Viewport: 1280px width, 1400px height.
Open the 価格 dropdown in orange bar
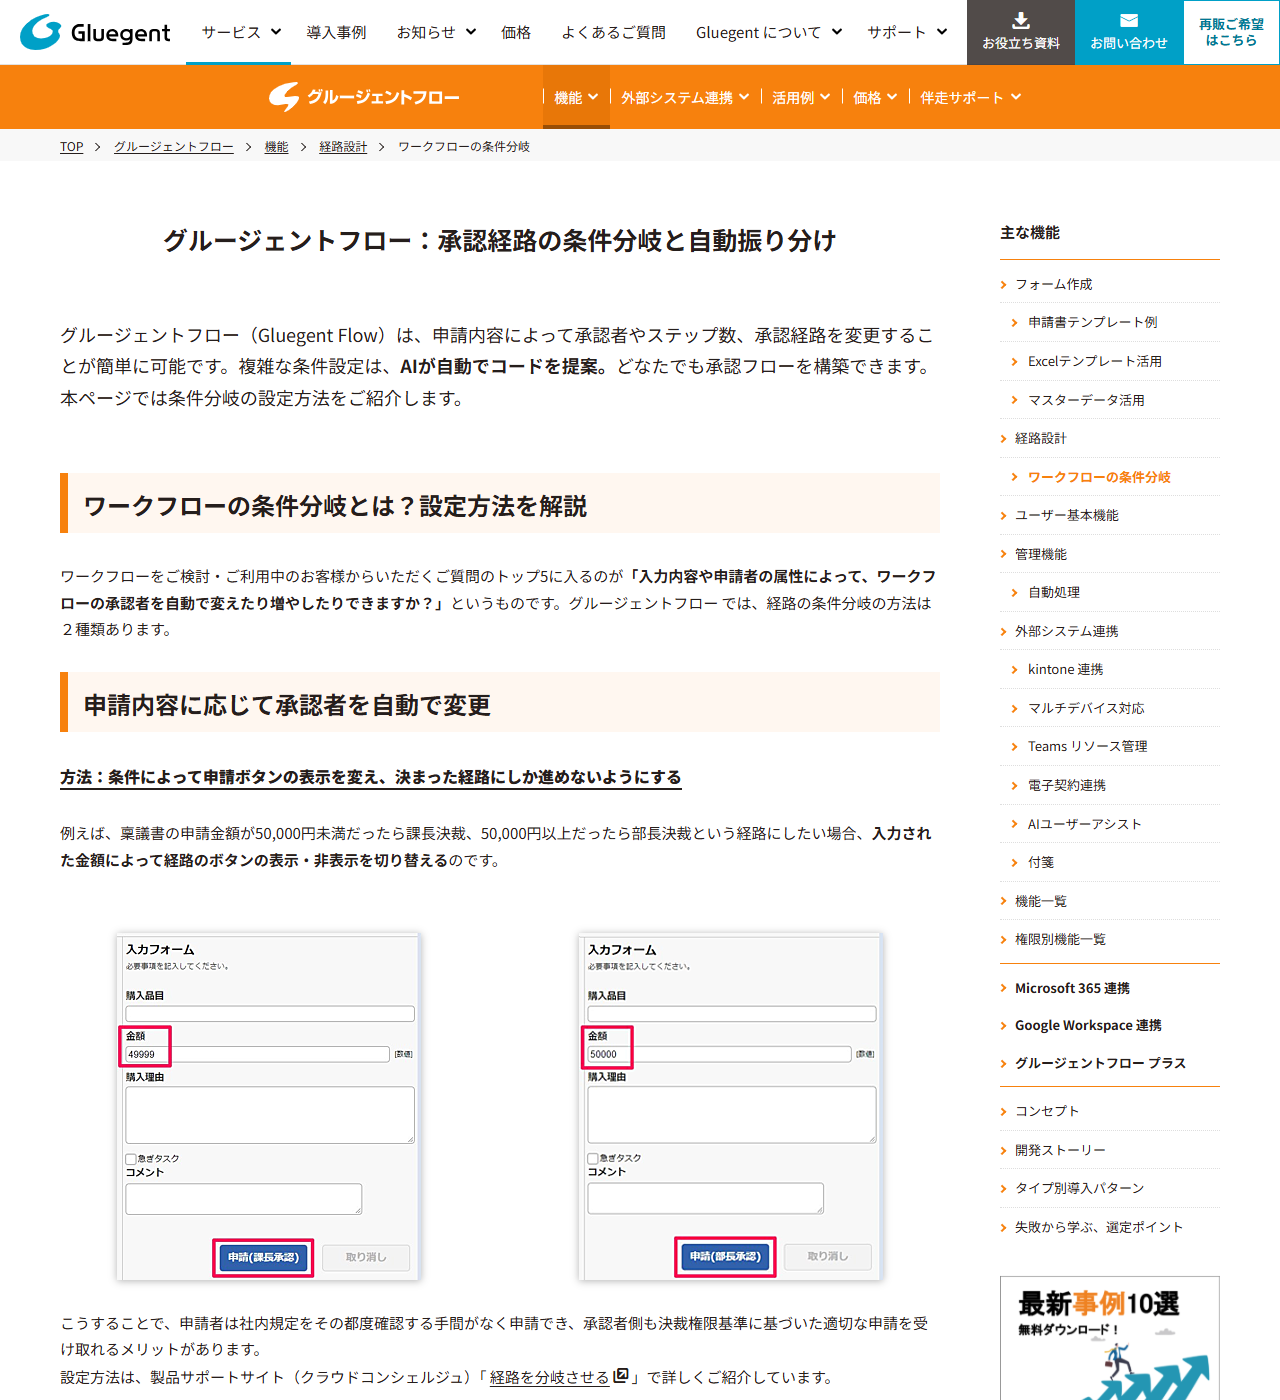coord(875,97)
